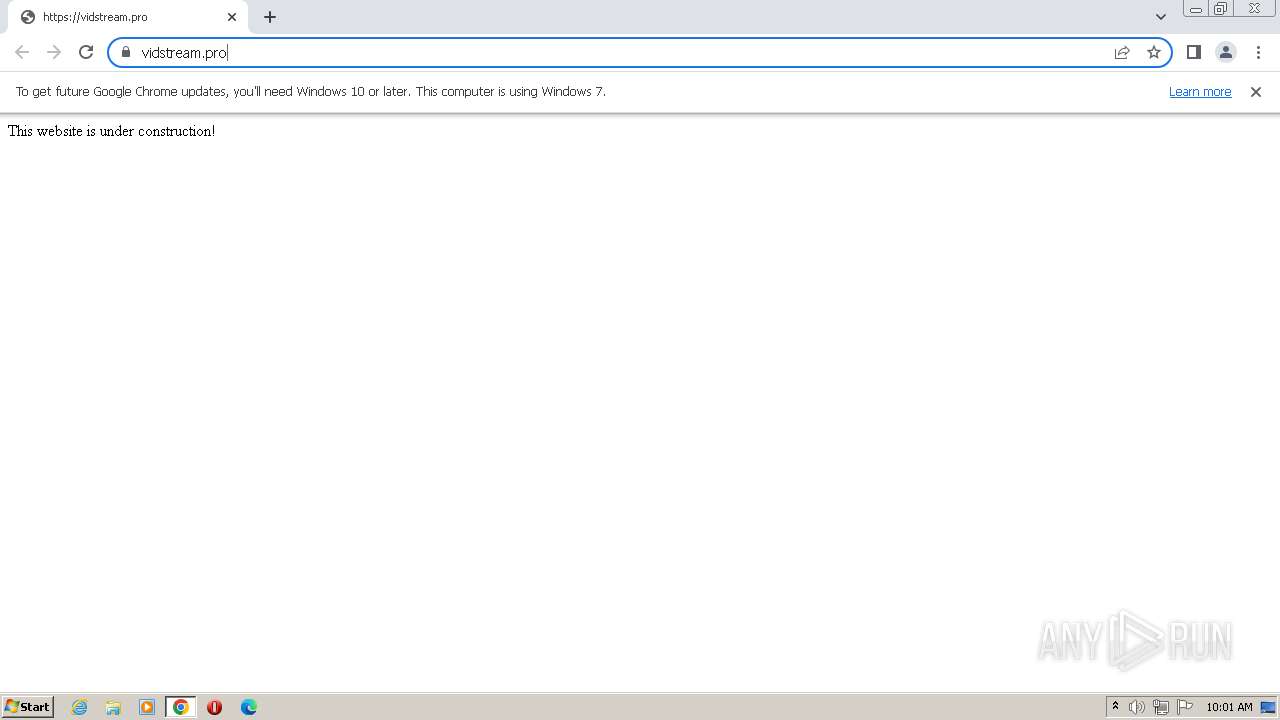Bookmark this tab with the star

(x=1154, y=52)
